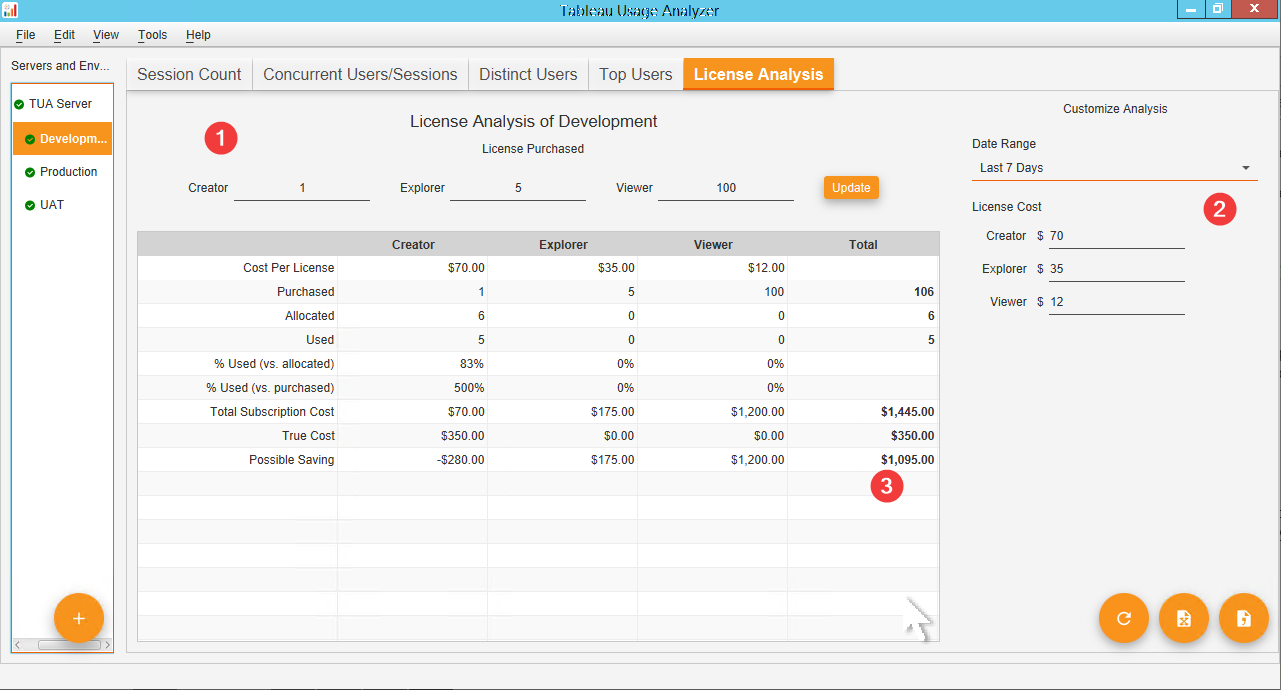
Task: Click the orange refresh data button
Action: (x=1123, y=618)
